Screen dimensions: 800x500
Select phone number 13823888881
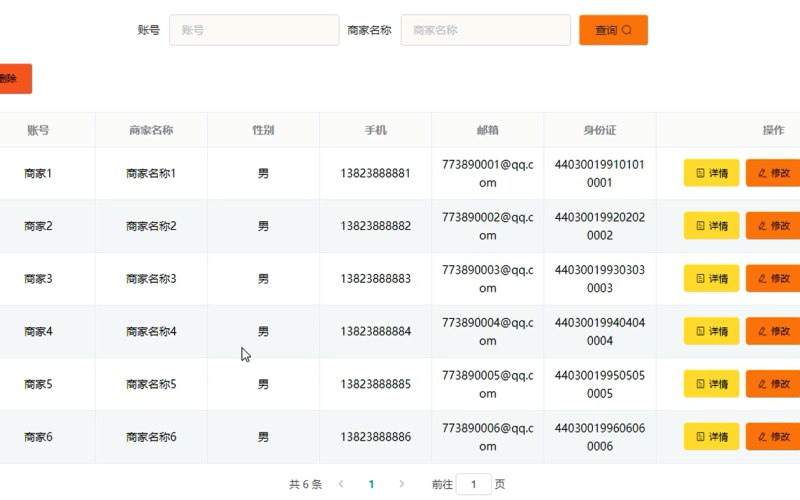[x=376, y=173]
